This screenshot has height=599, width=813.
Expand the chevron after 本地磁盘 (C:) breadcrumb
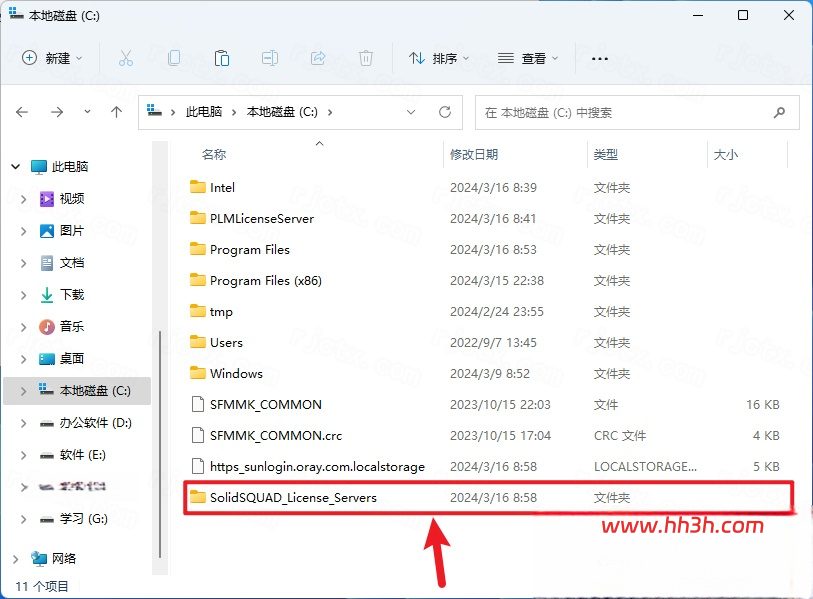(x=330, y=112)
